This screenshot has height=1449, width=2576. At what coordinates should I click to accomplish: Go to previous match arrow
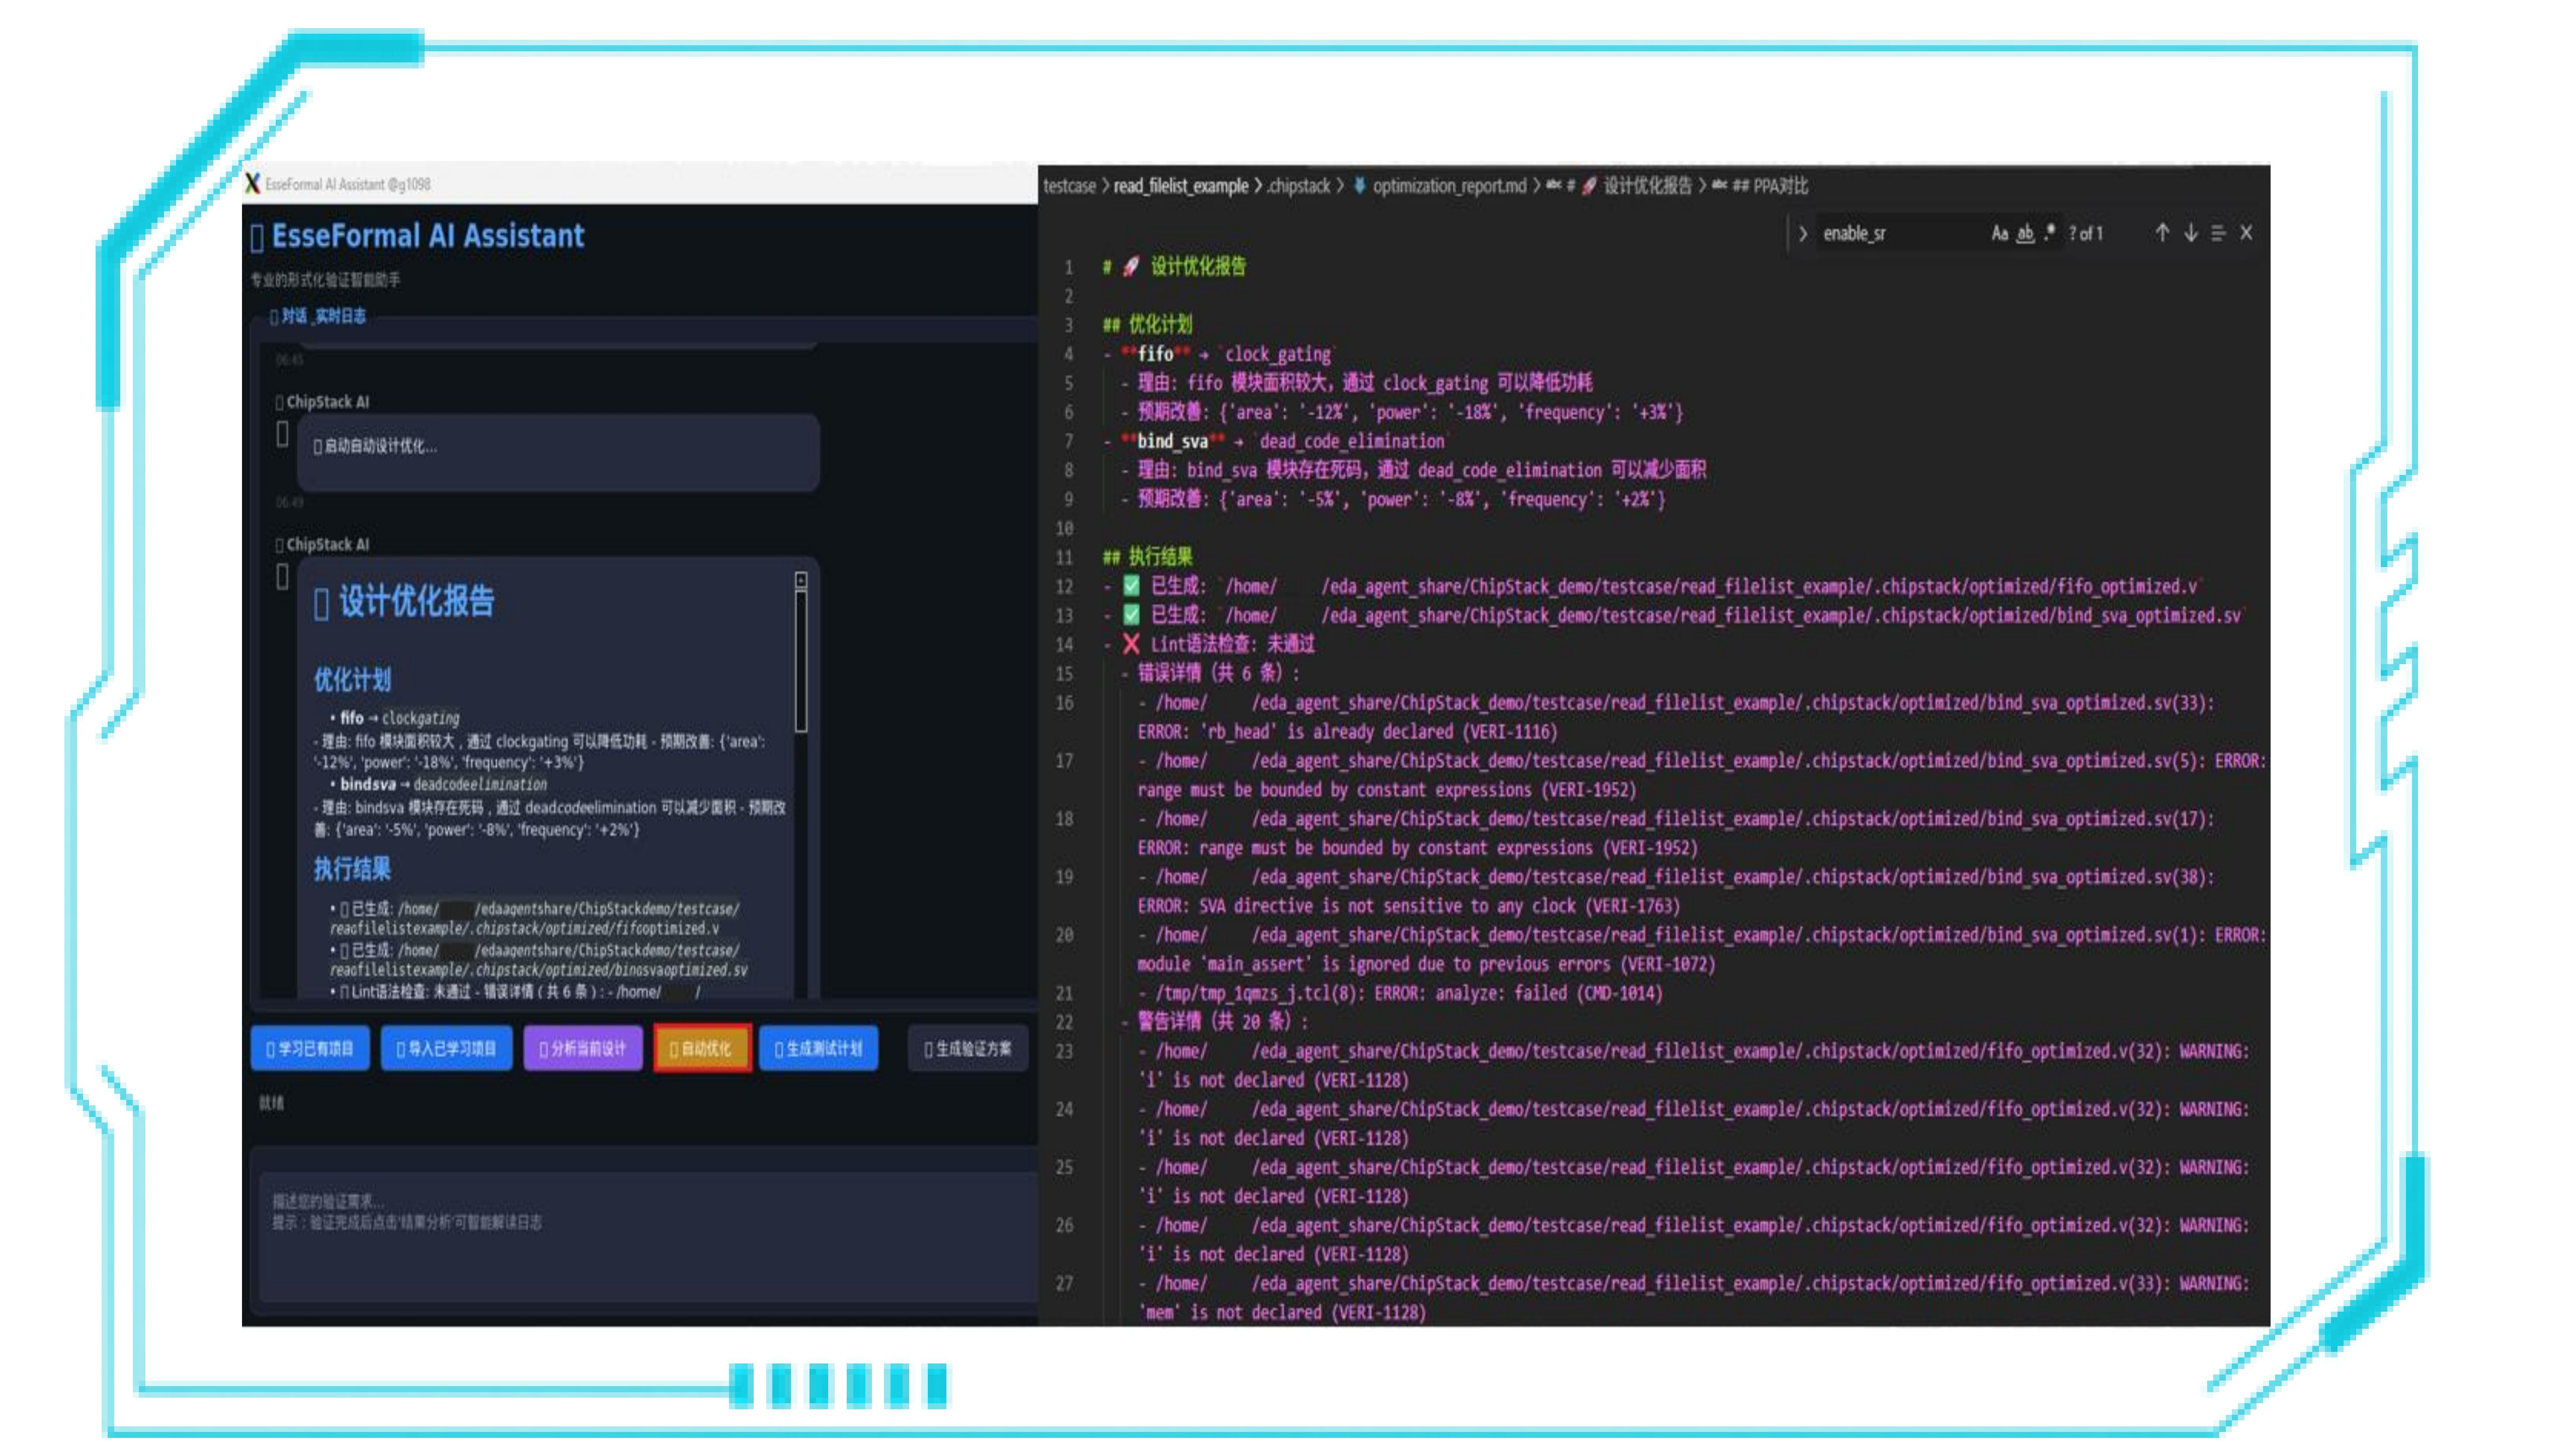(2162, 233)
